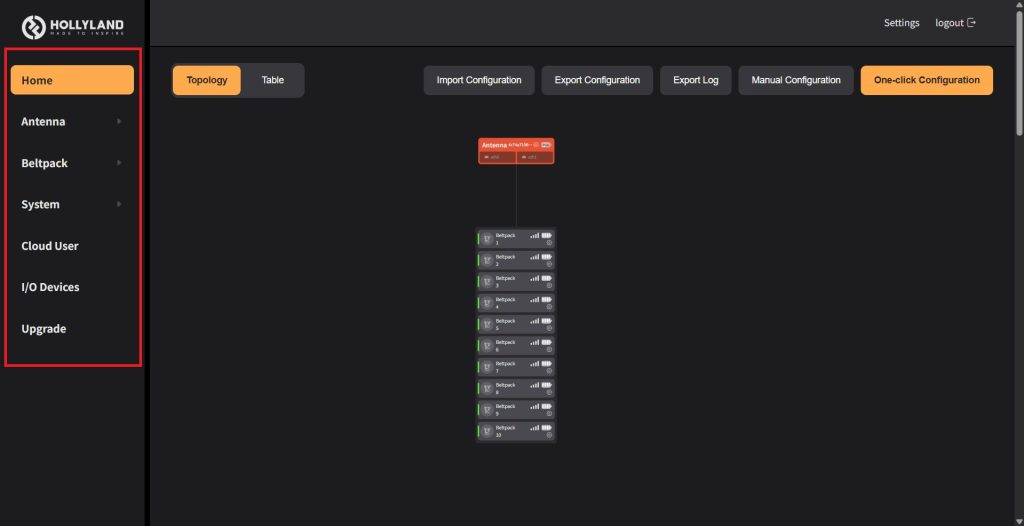
Task: Click the Antenna node settings icon
Action: 536,145
